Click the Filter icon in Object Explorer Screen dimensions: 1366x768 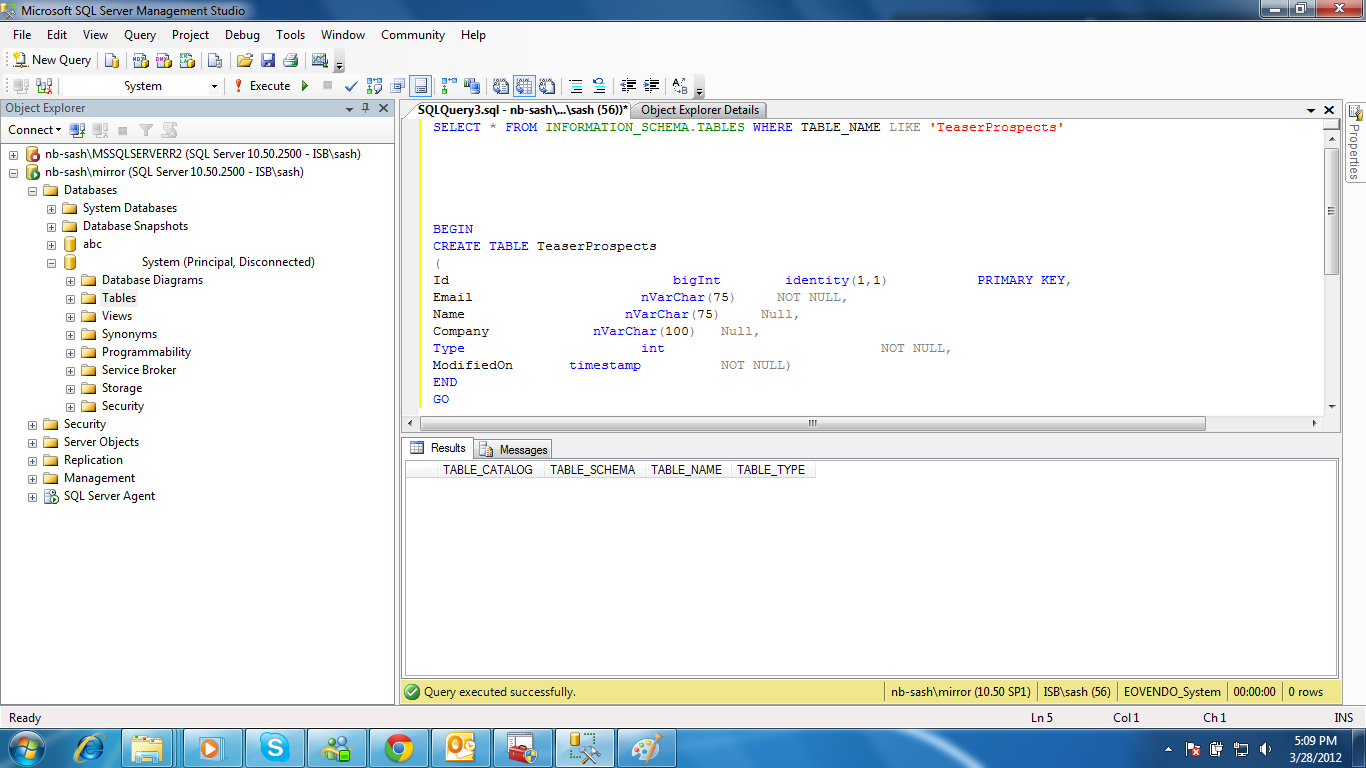pos(146,130)
